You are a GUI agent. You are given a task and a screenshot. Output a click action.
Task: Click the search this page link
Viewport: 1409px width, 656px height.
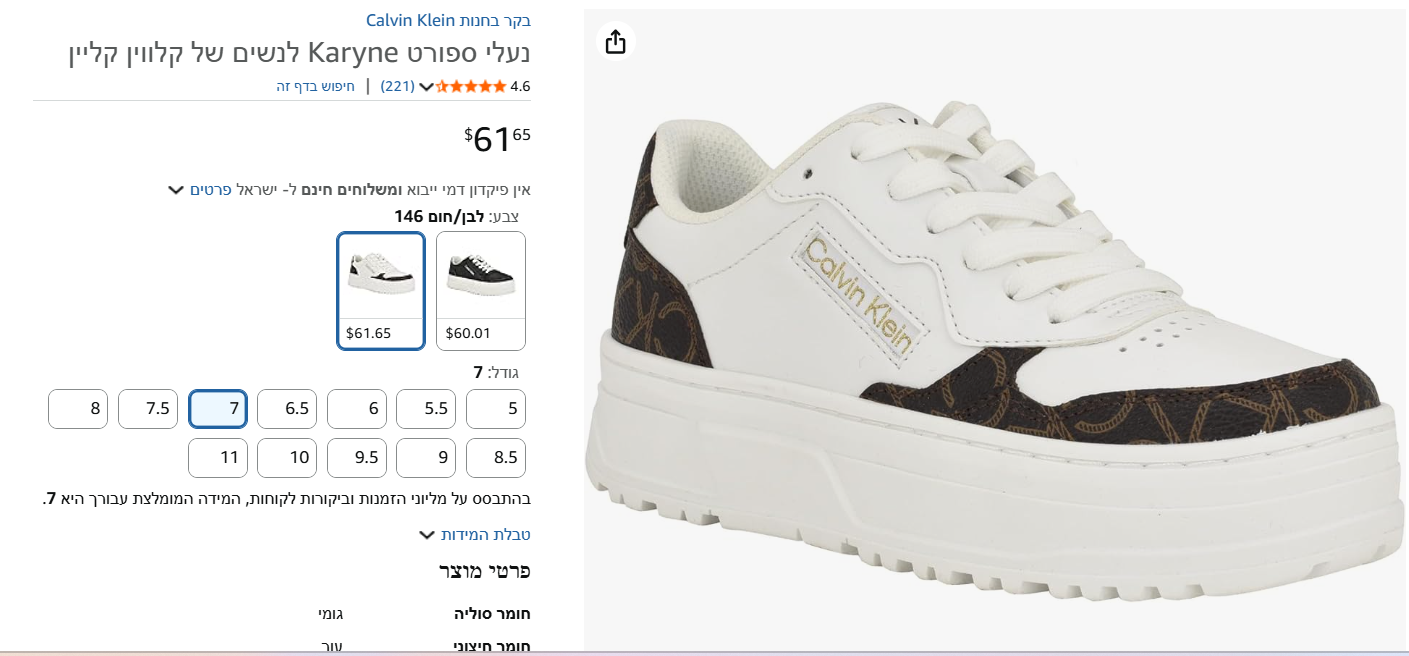[x=316, y=86]
